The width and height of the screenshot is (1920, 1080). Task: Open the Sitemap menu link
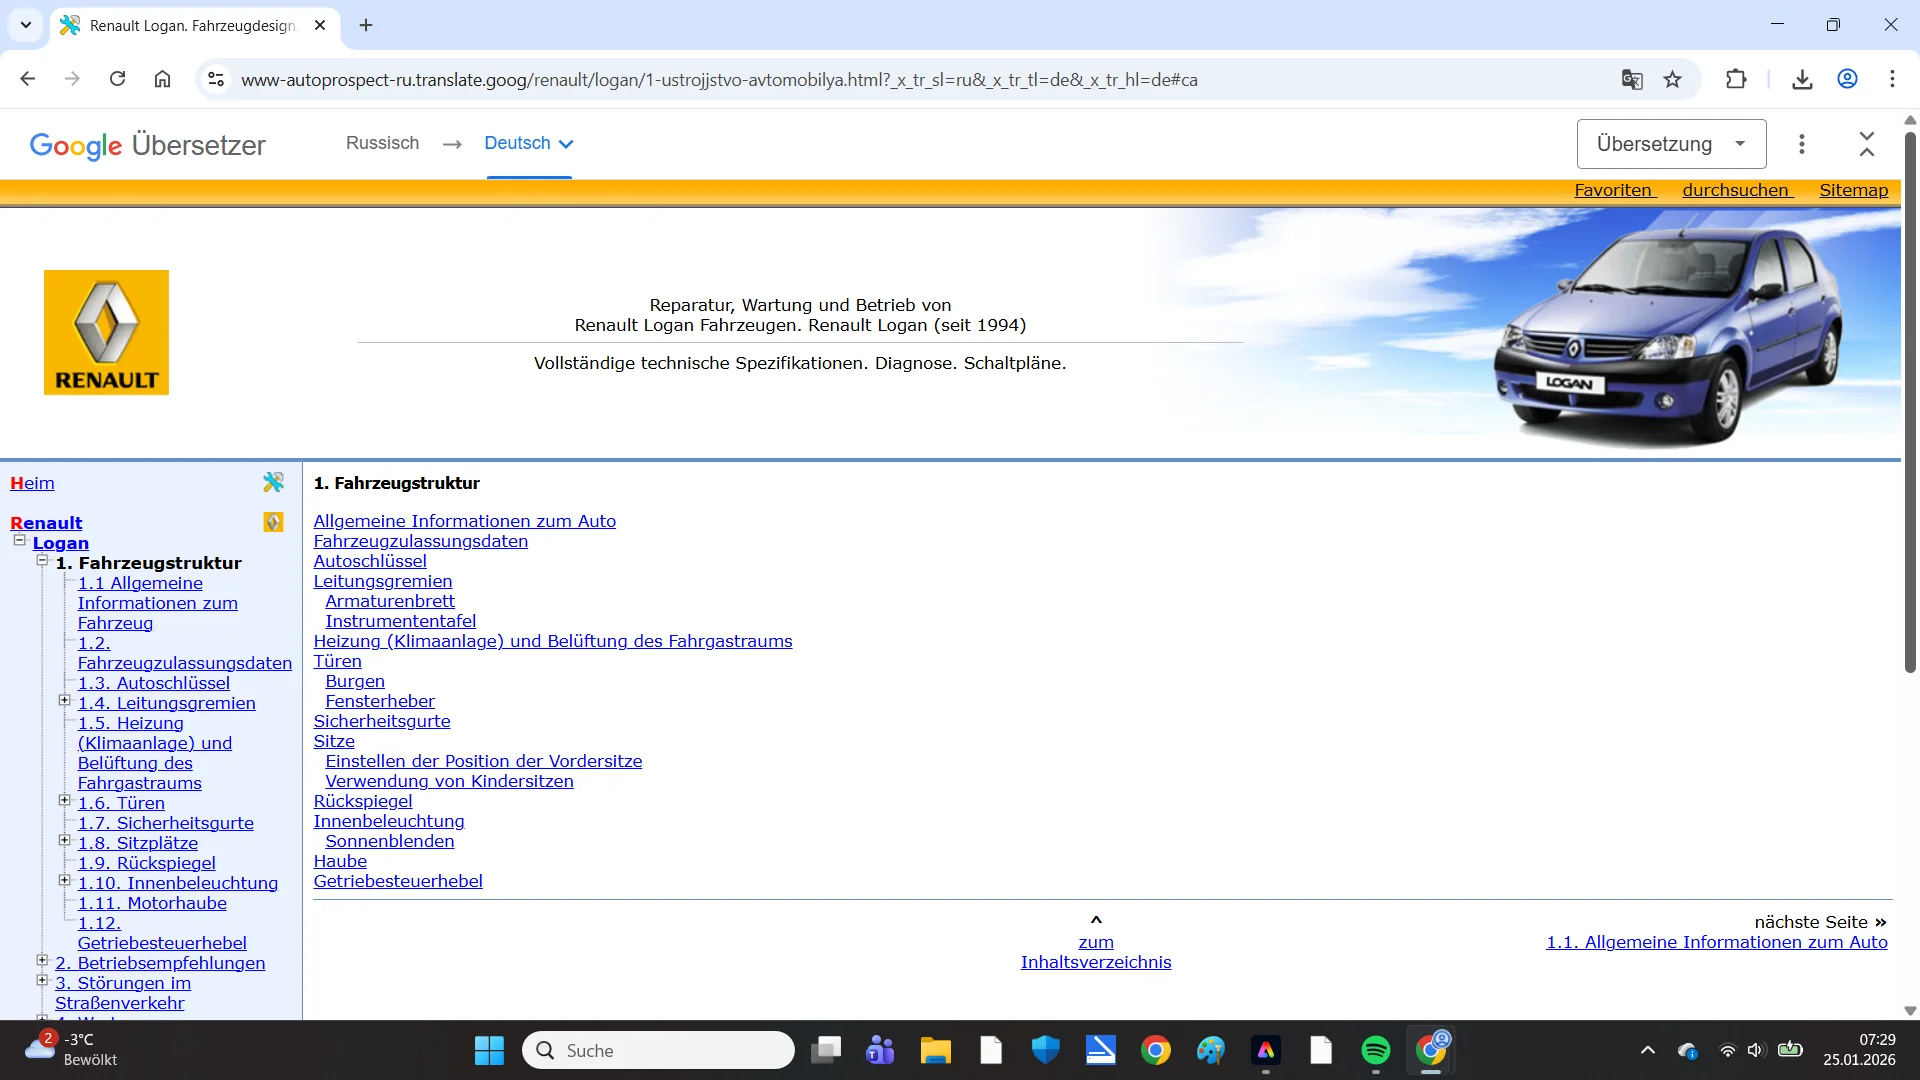tap(1853, 190)
